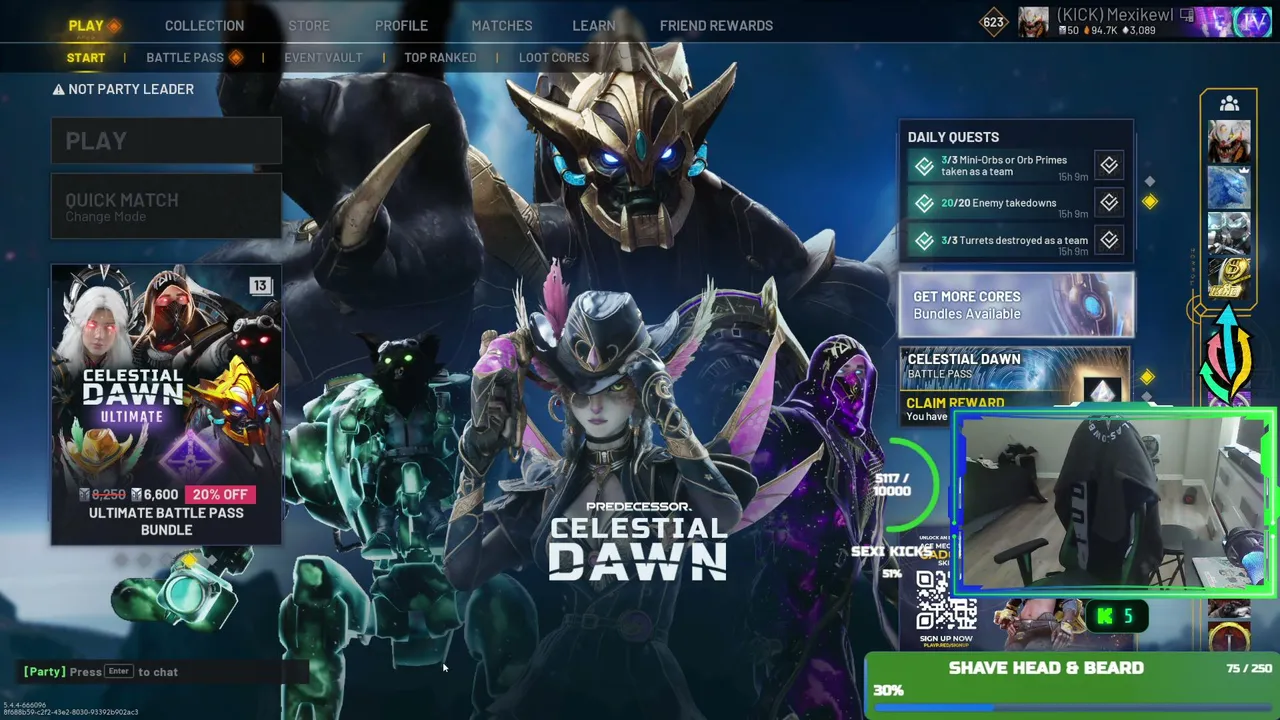Claim the Mini-Orbs or Orb Primes quest reward
The width and height of the screenshot is (1280, 720).
pos(1109,165)
